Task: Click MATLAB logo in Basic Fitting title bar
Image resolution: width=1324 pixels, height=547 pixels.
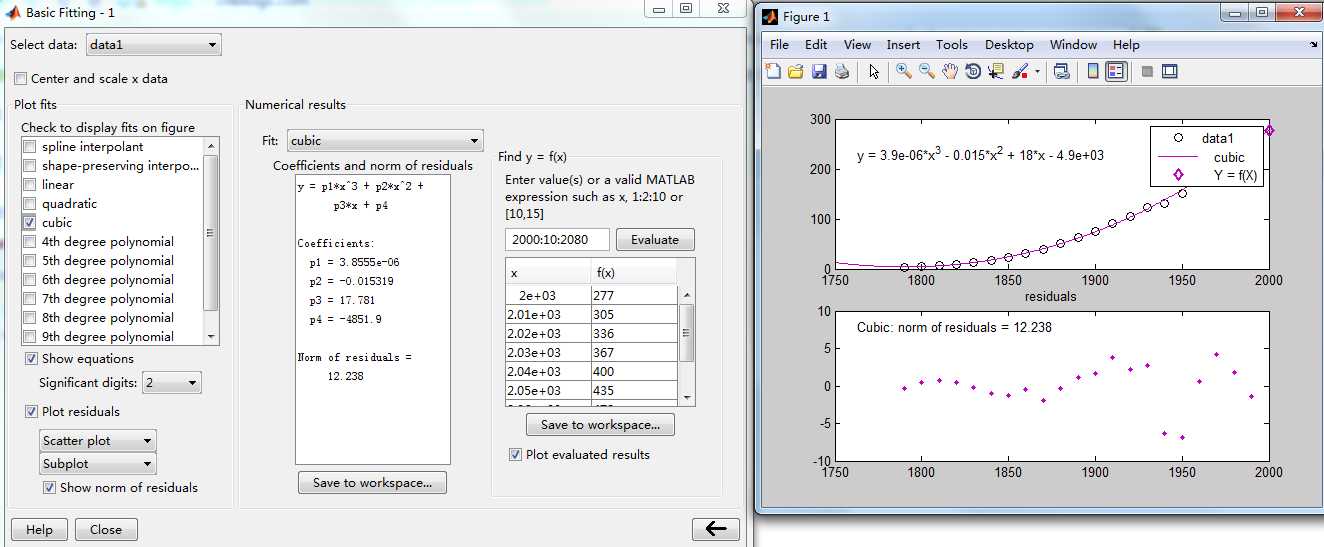Action: point(13,12)
